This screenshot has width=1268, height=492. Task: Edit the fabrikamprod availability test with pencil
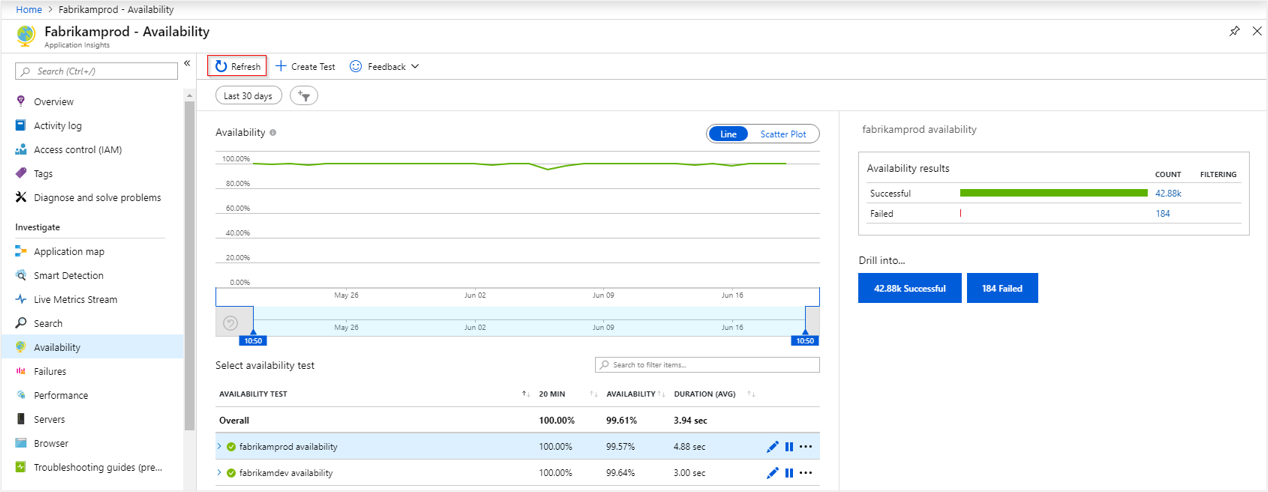click(772, 447)
